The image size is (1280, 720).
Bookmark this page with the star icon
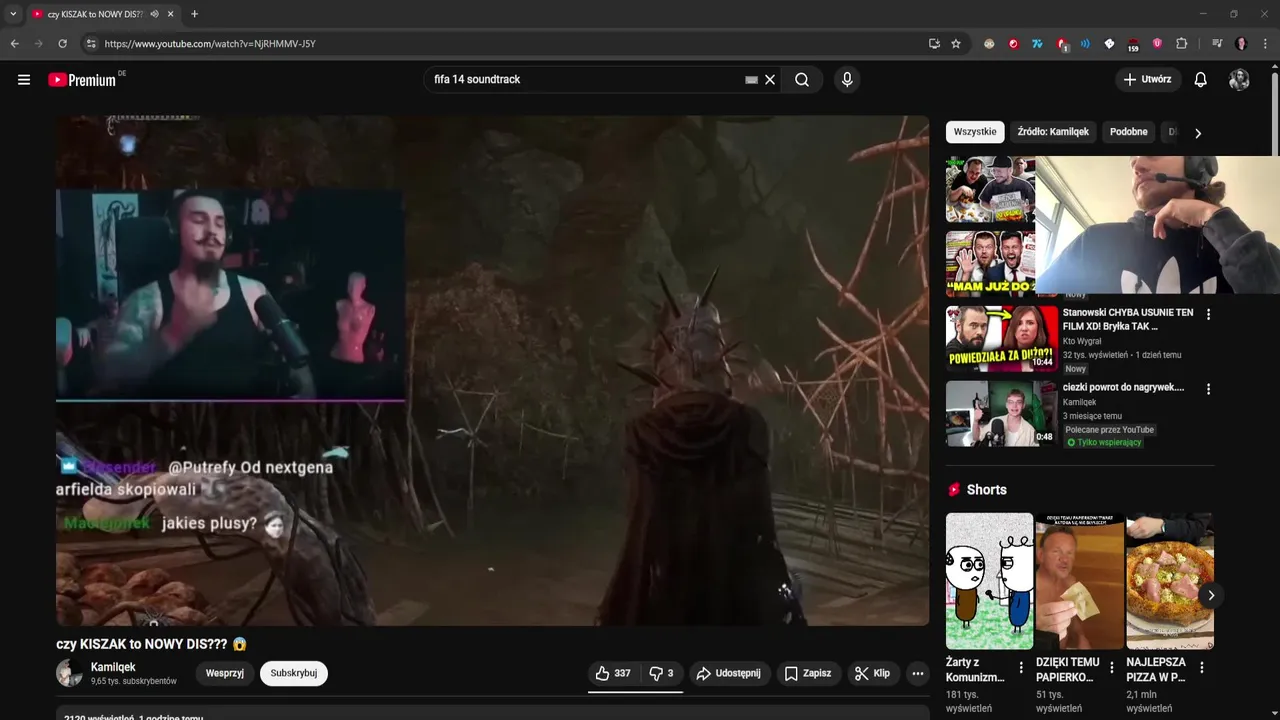956,44
